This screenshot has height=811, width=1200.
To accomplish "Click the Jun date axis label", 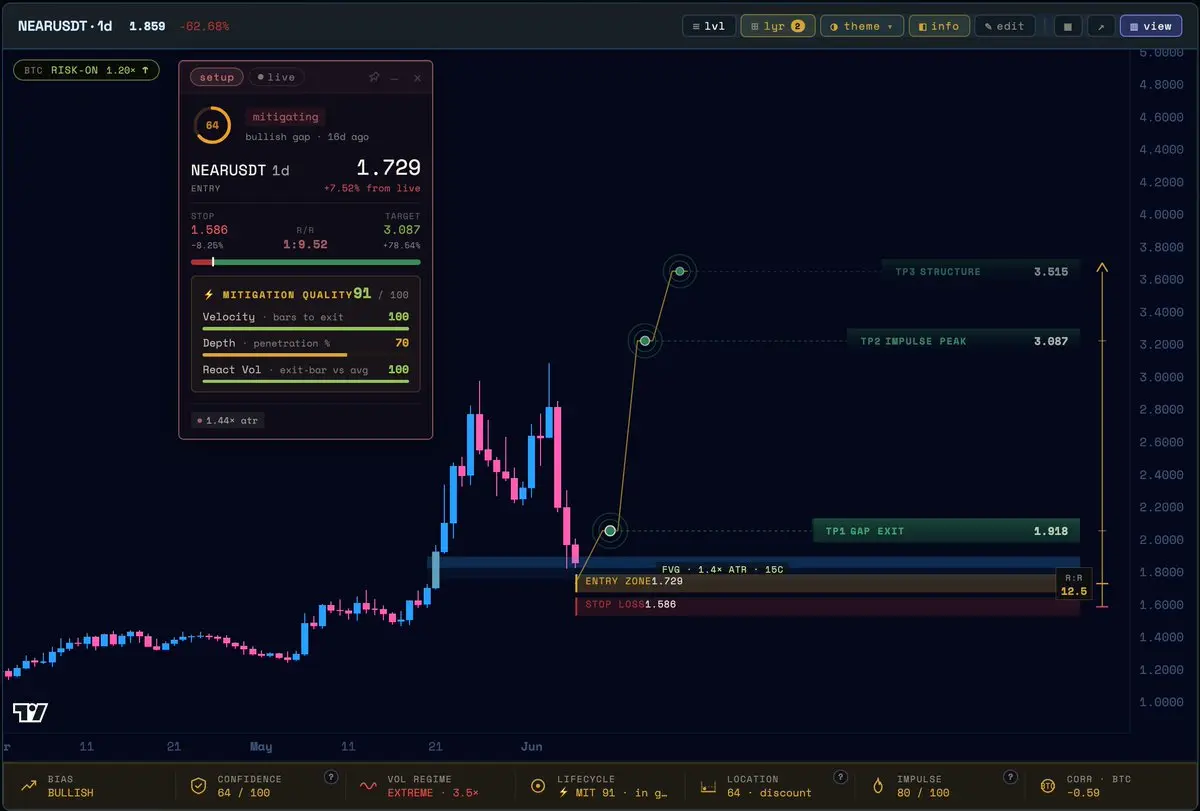I will click(x=532, y=747).
